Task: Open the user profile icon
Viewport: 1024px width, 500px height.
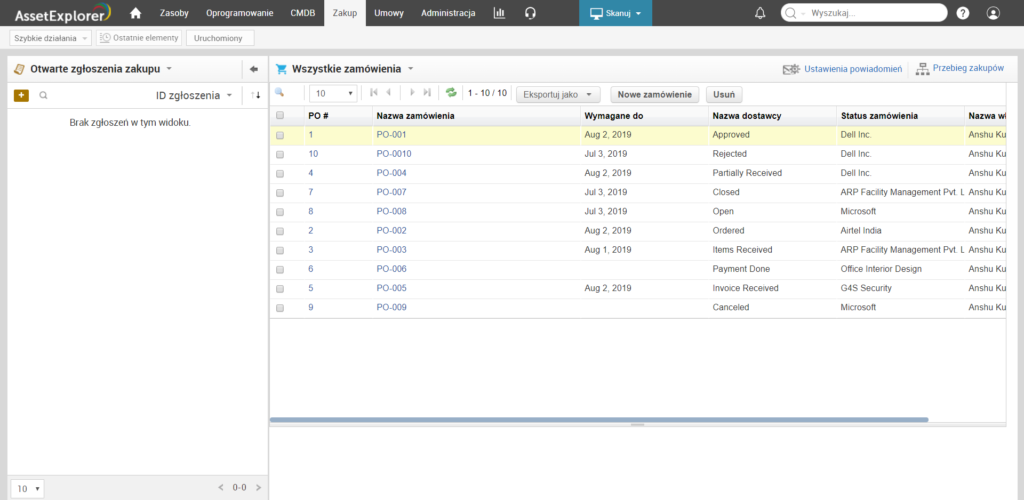Action: (992, 13)
